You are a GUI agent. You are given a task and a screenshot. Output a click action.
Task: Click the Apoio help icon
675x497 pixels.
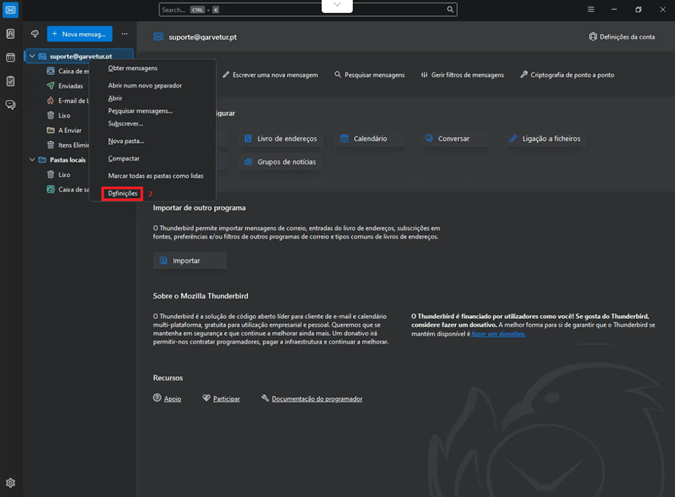coord(157,398)
